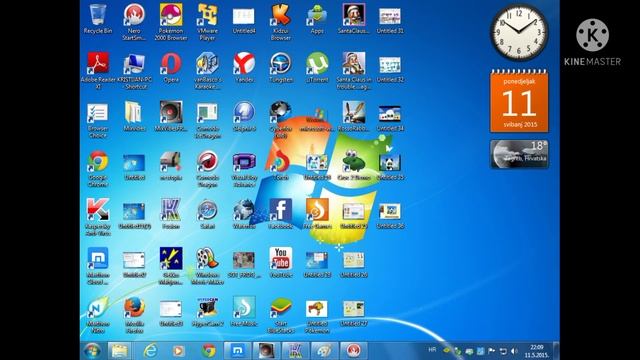Open Windows Media Player taskbar icon
640x360 pixels.
click(x=178, y=351)
